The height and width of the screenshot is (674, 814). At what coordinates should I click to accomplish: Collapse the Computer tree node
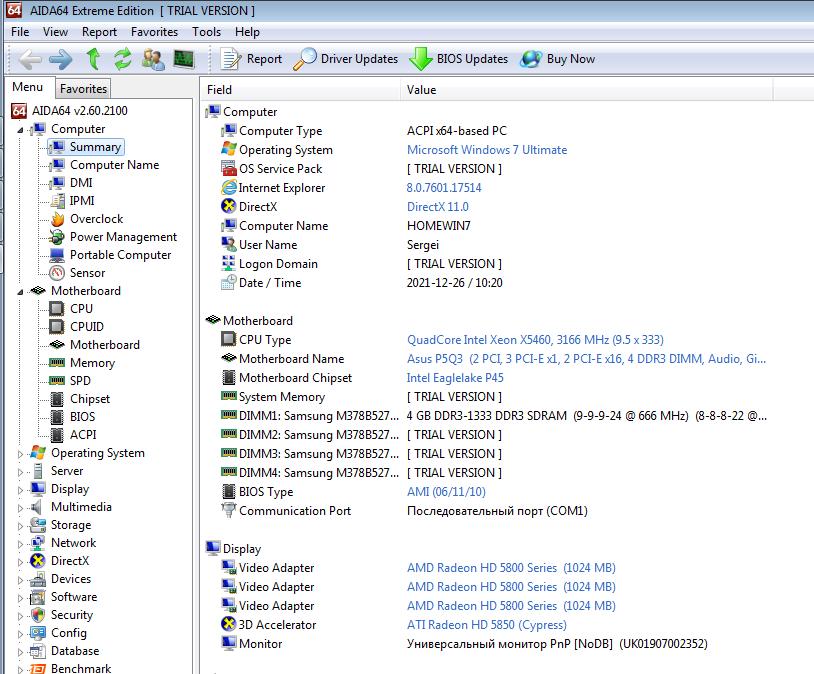coord(20,130)
